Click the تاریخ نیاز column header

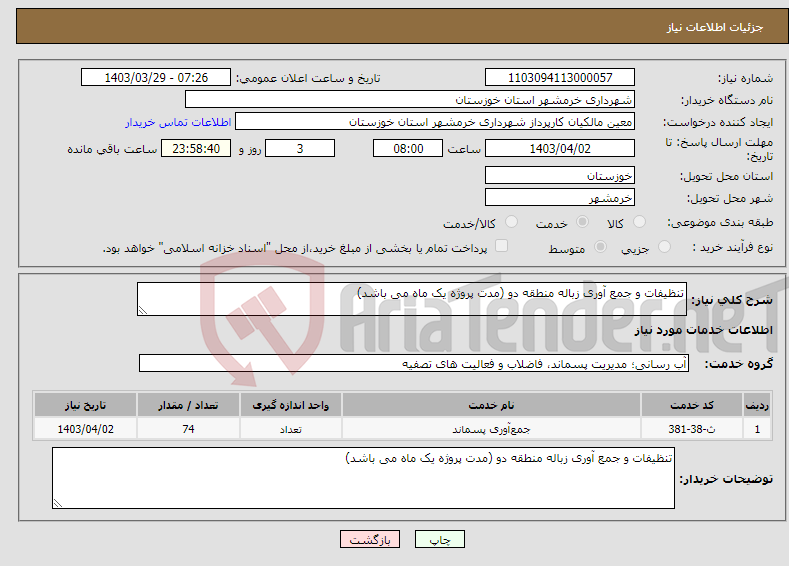click(85, 405)
